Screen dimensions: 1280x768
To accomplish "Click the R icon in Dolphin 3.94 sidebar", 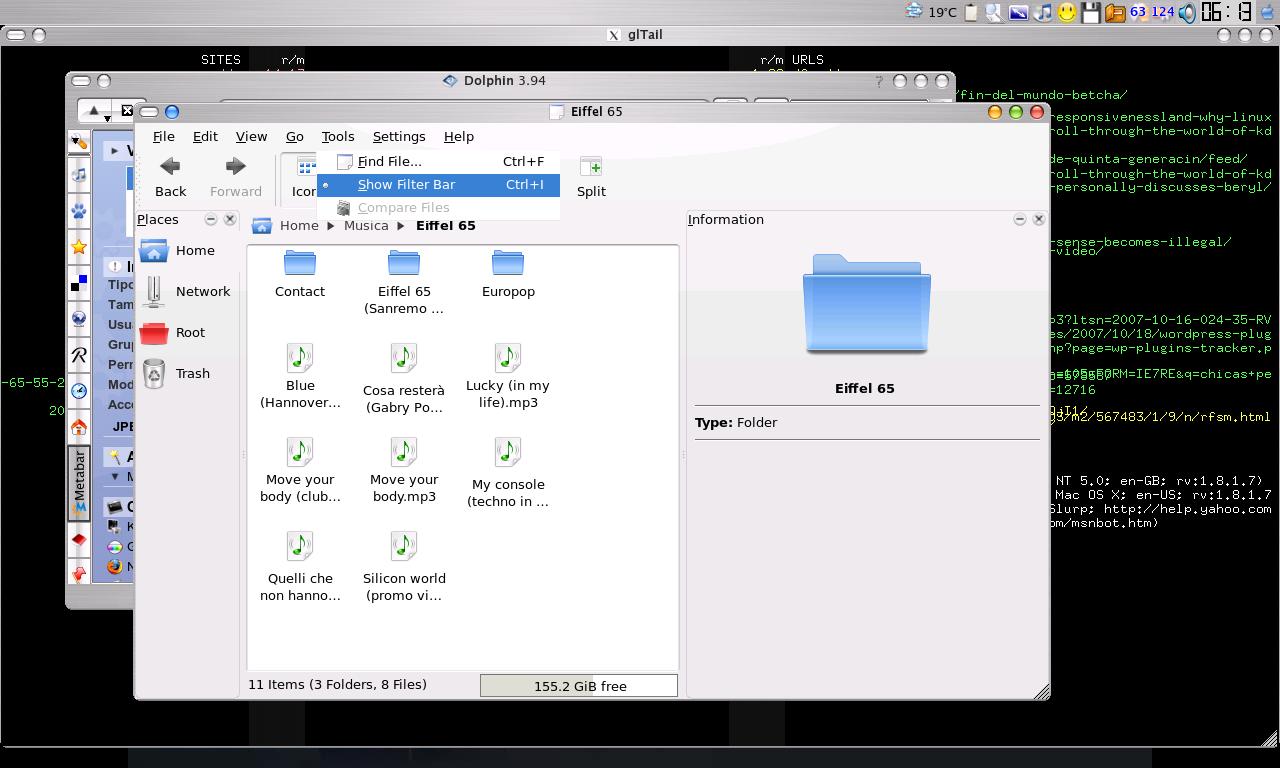I will tap(79, 355).
